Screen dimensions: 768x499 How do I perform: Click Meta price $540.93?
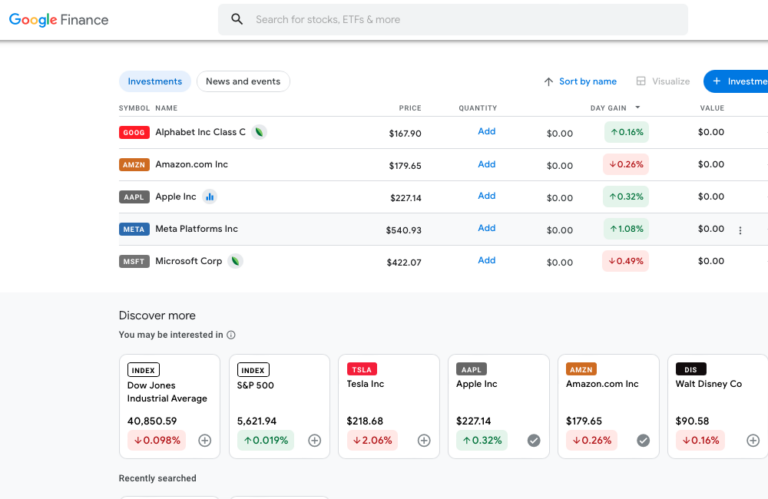(x=404, y=230)
